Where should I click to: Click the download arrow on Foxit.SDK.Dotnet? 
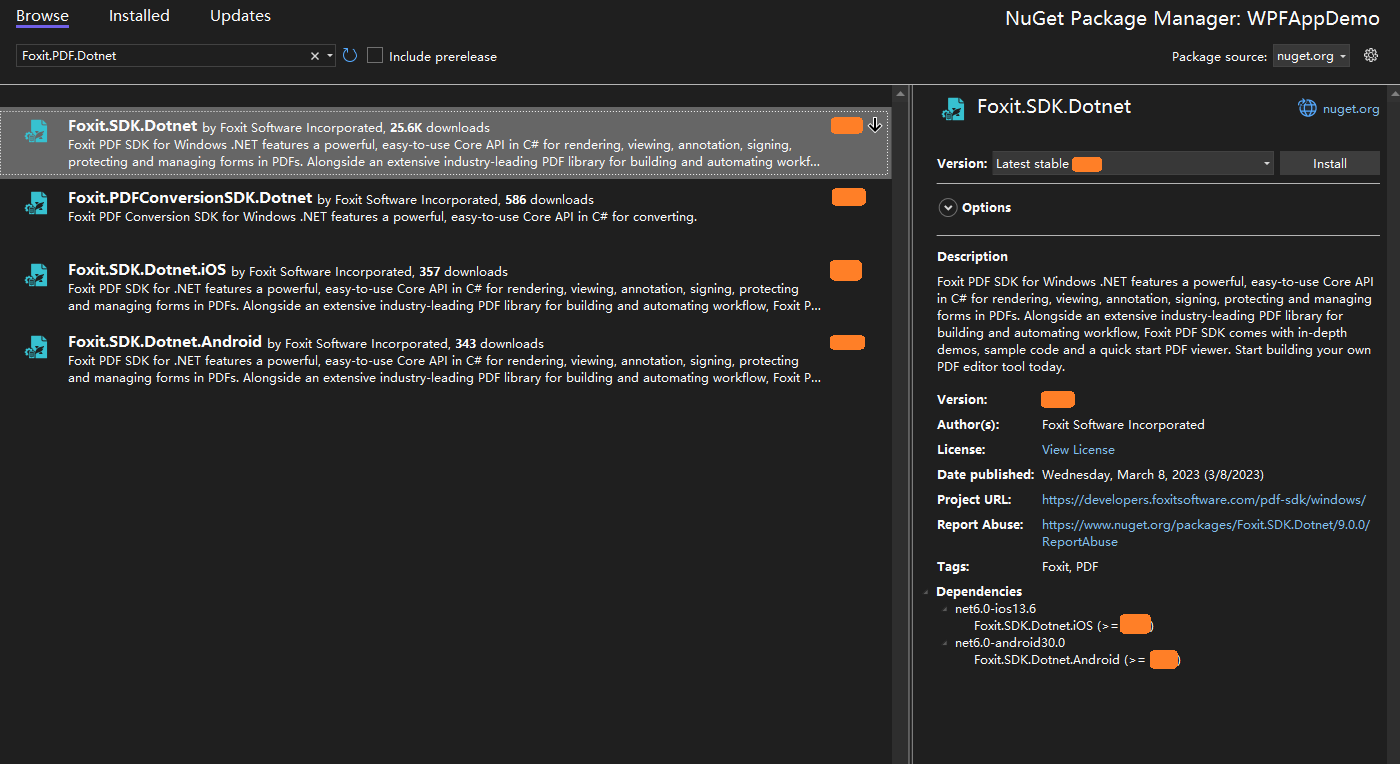pos(876,125)
